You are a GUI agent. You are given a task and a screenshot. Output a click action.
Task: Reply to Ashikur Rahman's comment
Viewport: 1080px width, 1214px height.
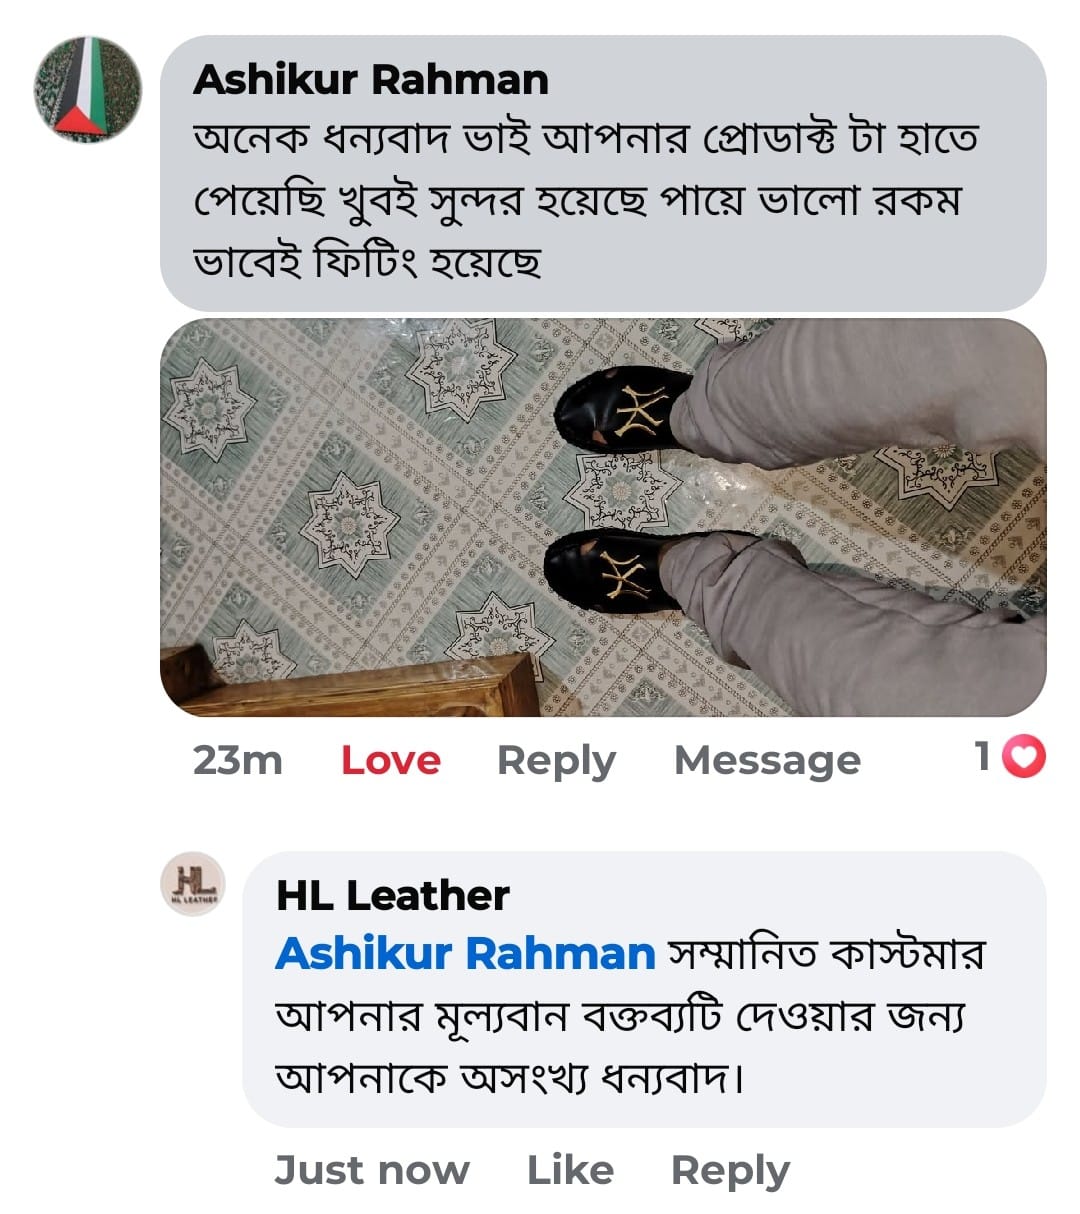tap(556, 760)
